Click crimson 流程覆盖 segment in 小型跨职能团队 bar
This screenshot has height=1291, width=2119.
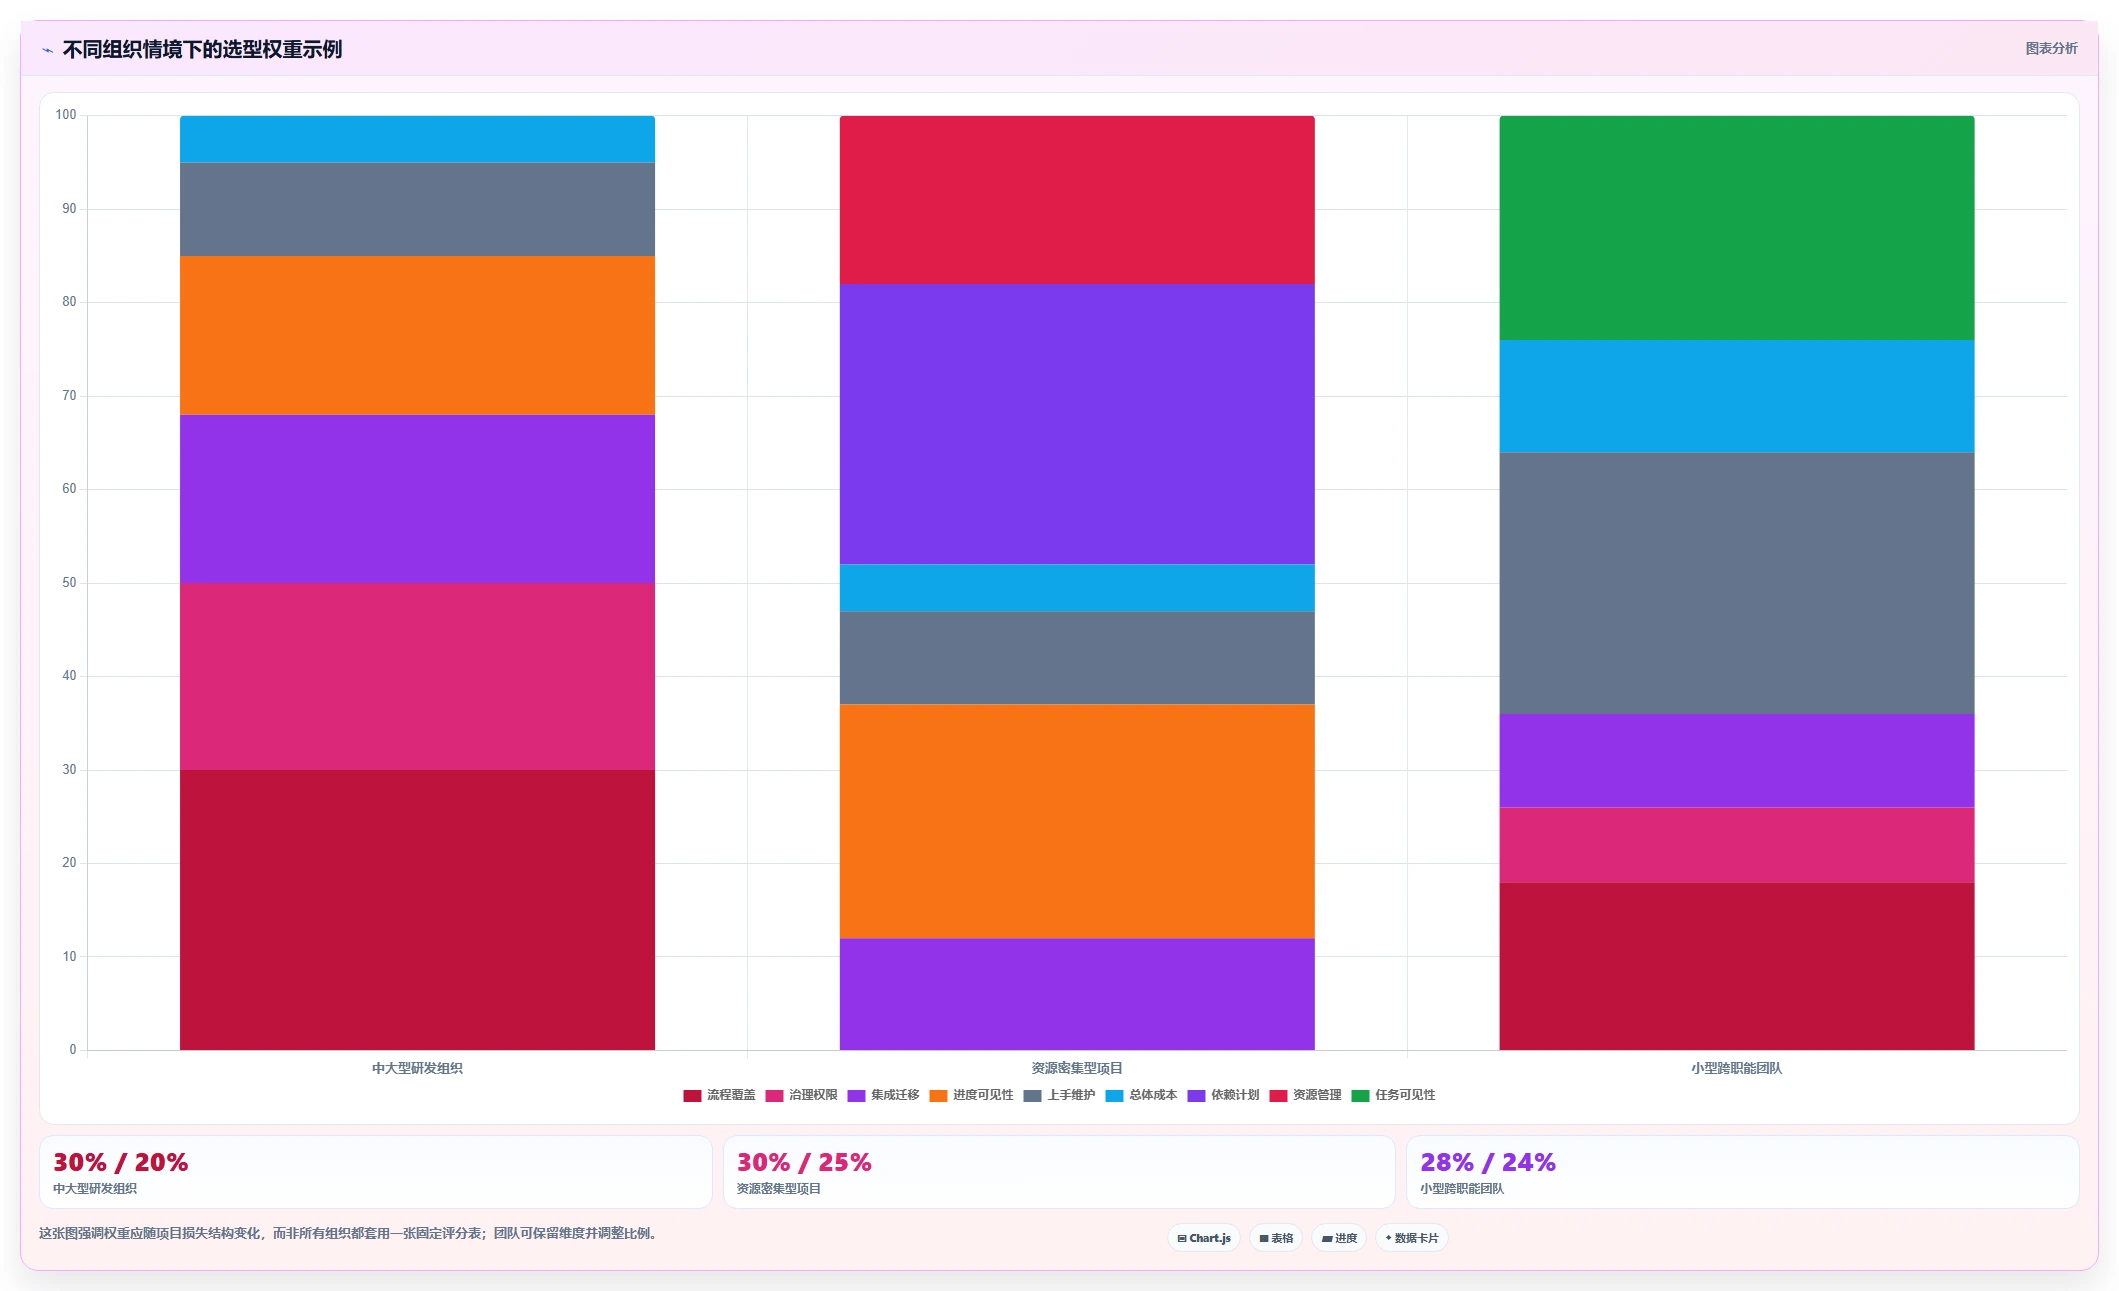[1737, 966]
